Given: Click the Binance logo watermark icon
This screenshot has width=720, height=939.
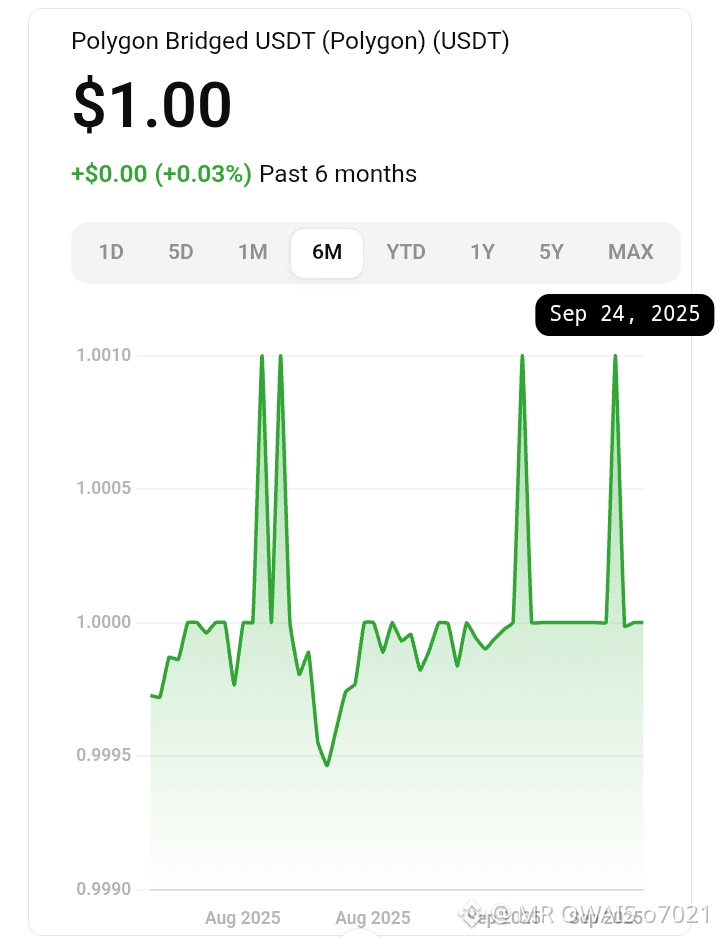Looking at the screenshot, I should point(473,914).
